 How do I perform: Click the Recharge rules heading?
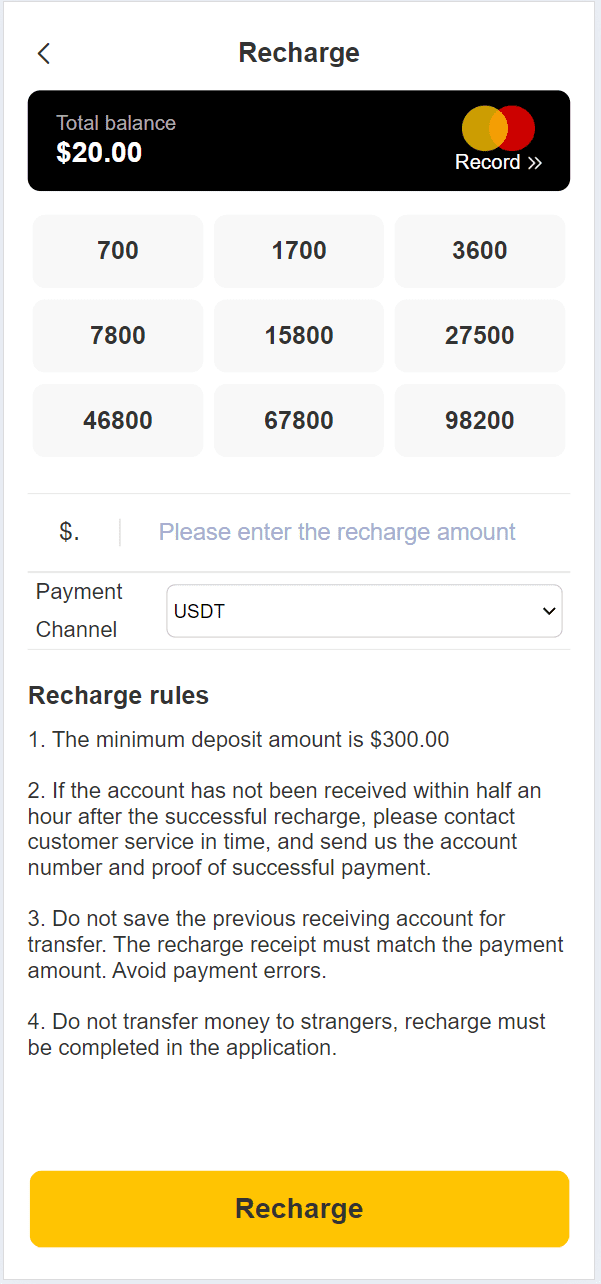pos(118,695)
